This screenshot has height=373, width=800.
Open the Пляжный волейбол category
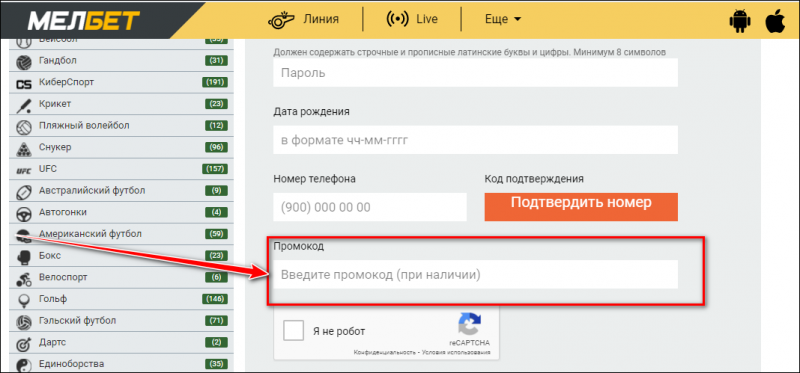(84, 125)
